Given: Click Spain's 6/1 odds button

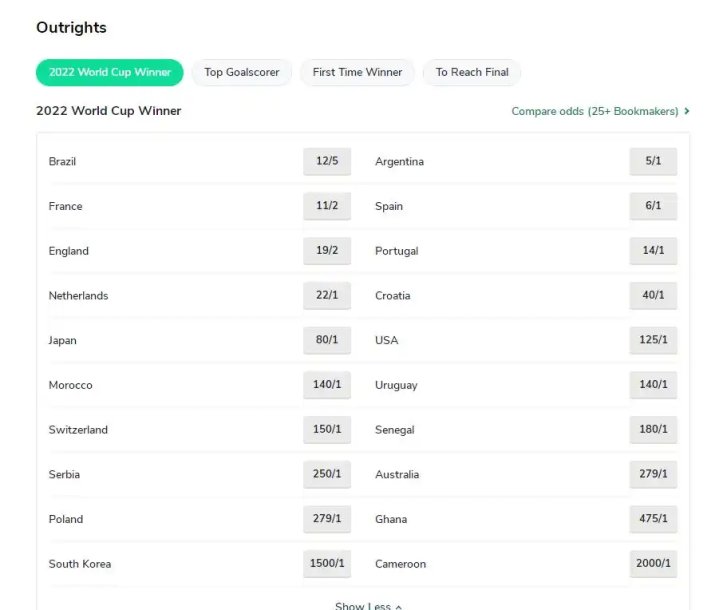Looking at the screenshot, I should click(x=653, y=206).
